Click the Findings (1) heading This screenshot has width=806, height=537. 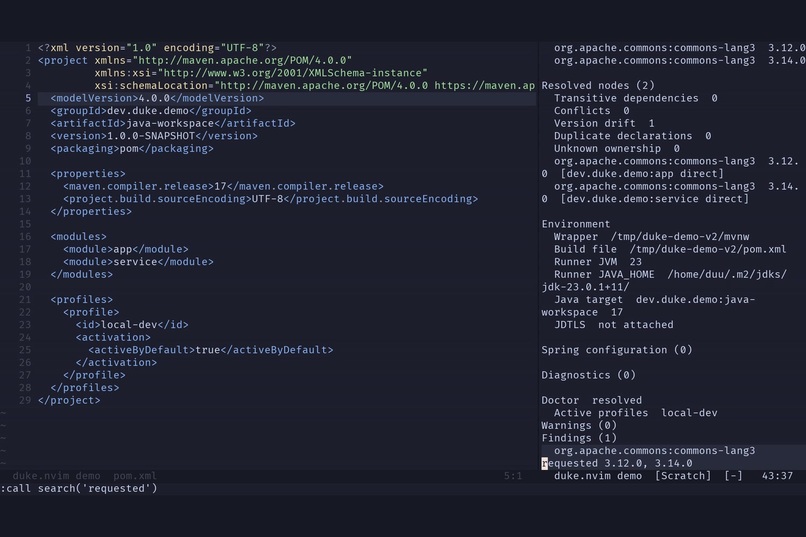click(579, 438)
